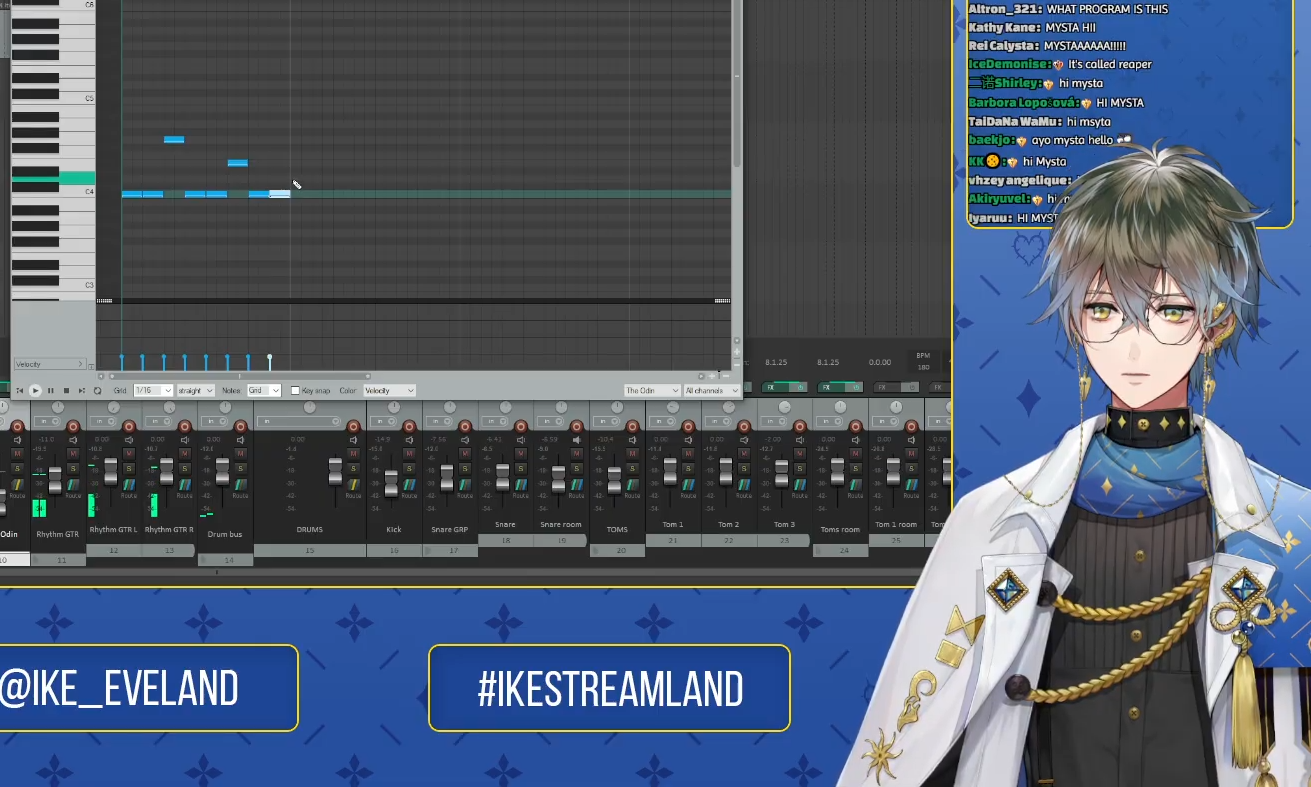This screenshot has width=1311, height=787.
Task: Toggle monitor speaker on Snare room track
Action: [576, 440]
